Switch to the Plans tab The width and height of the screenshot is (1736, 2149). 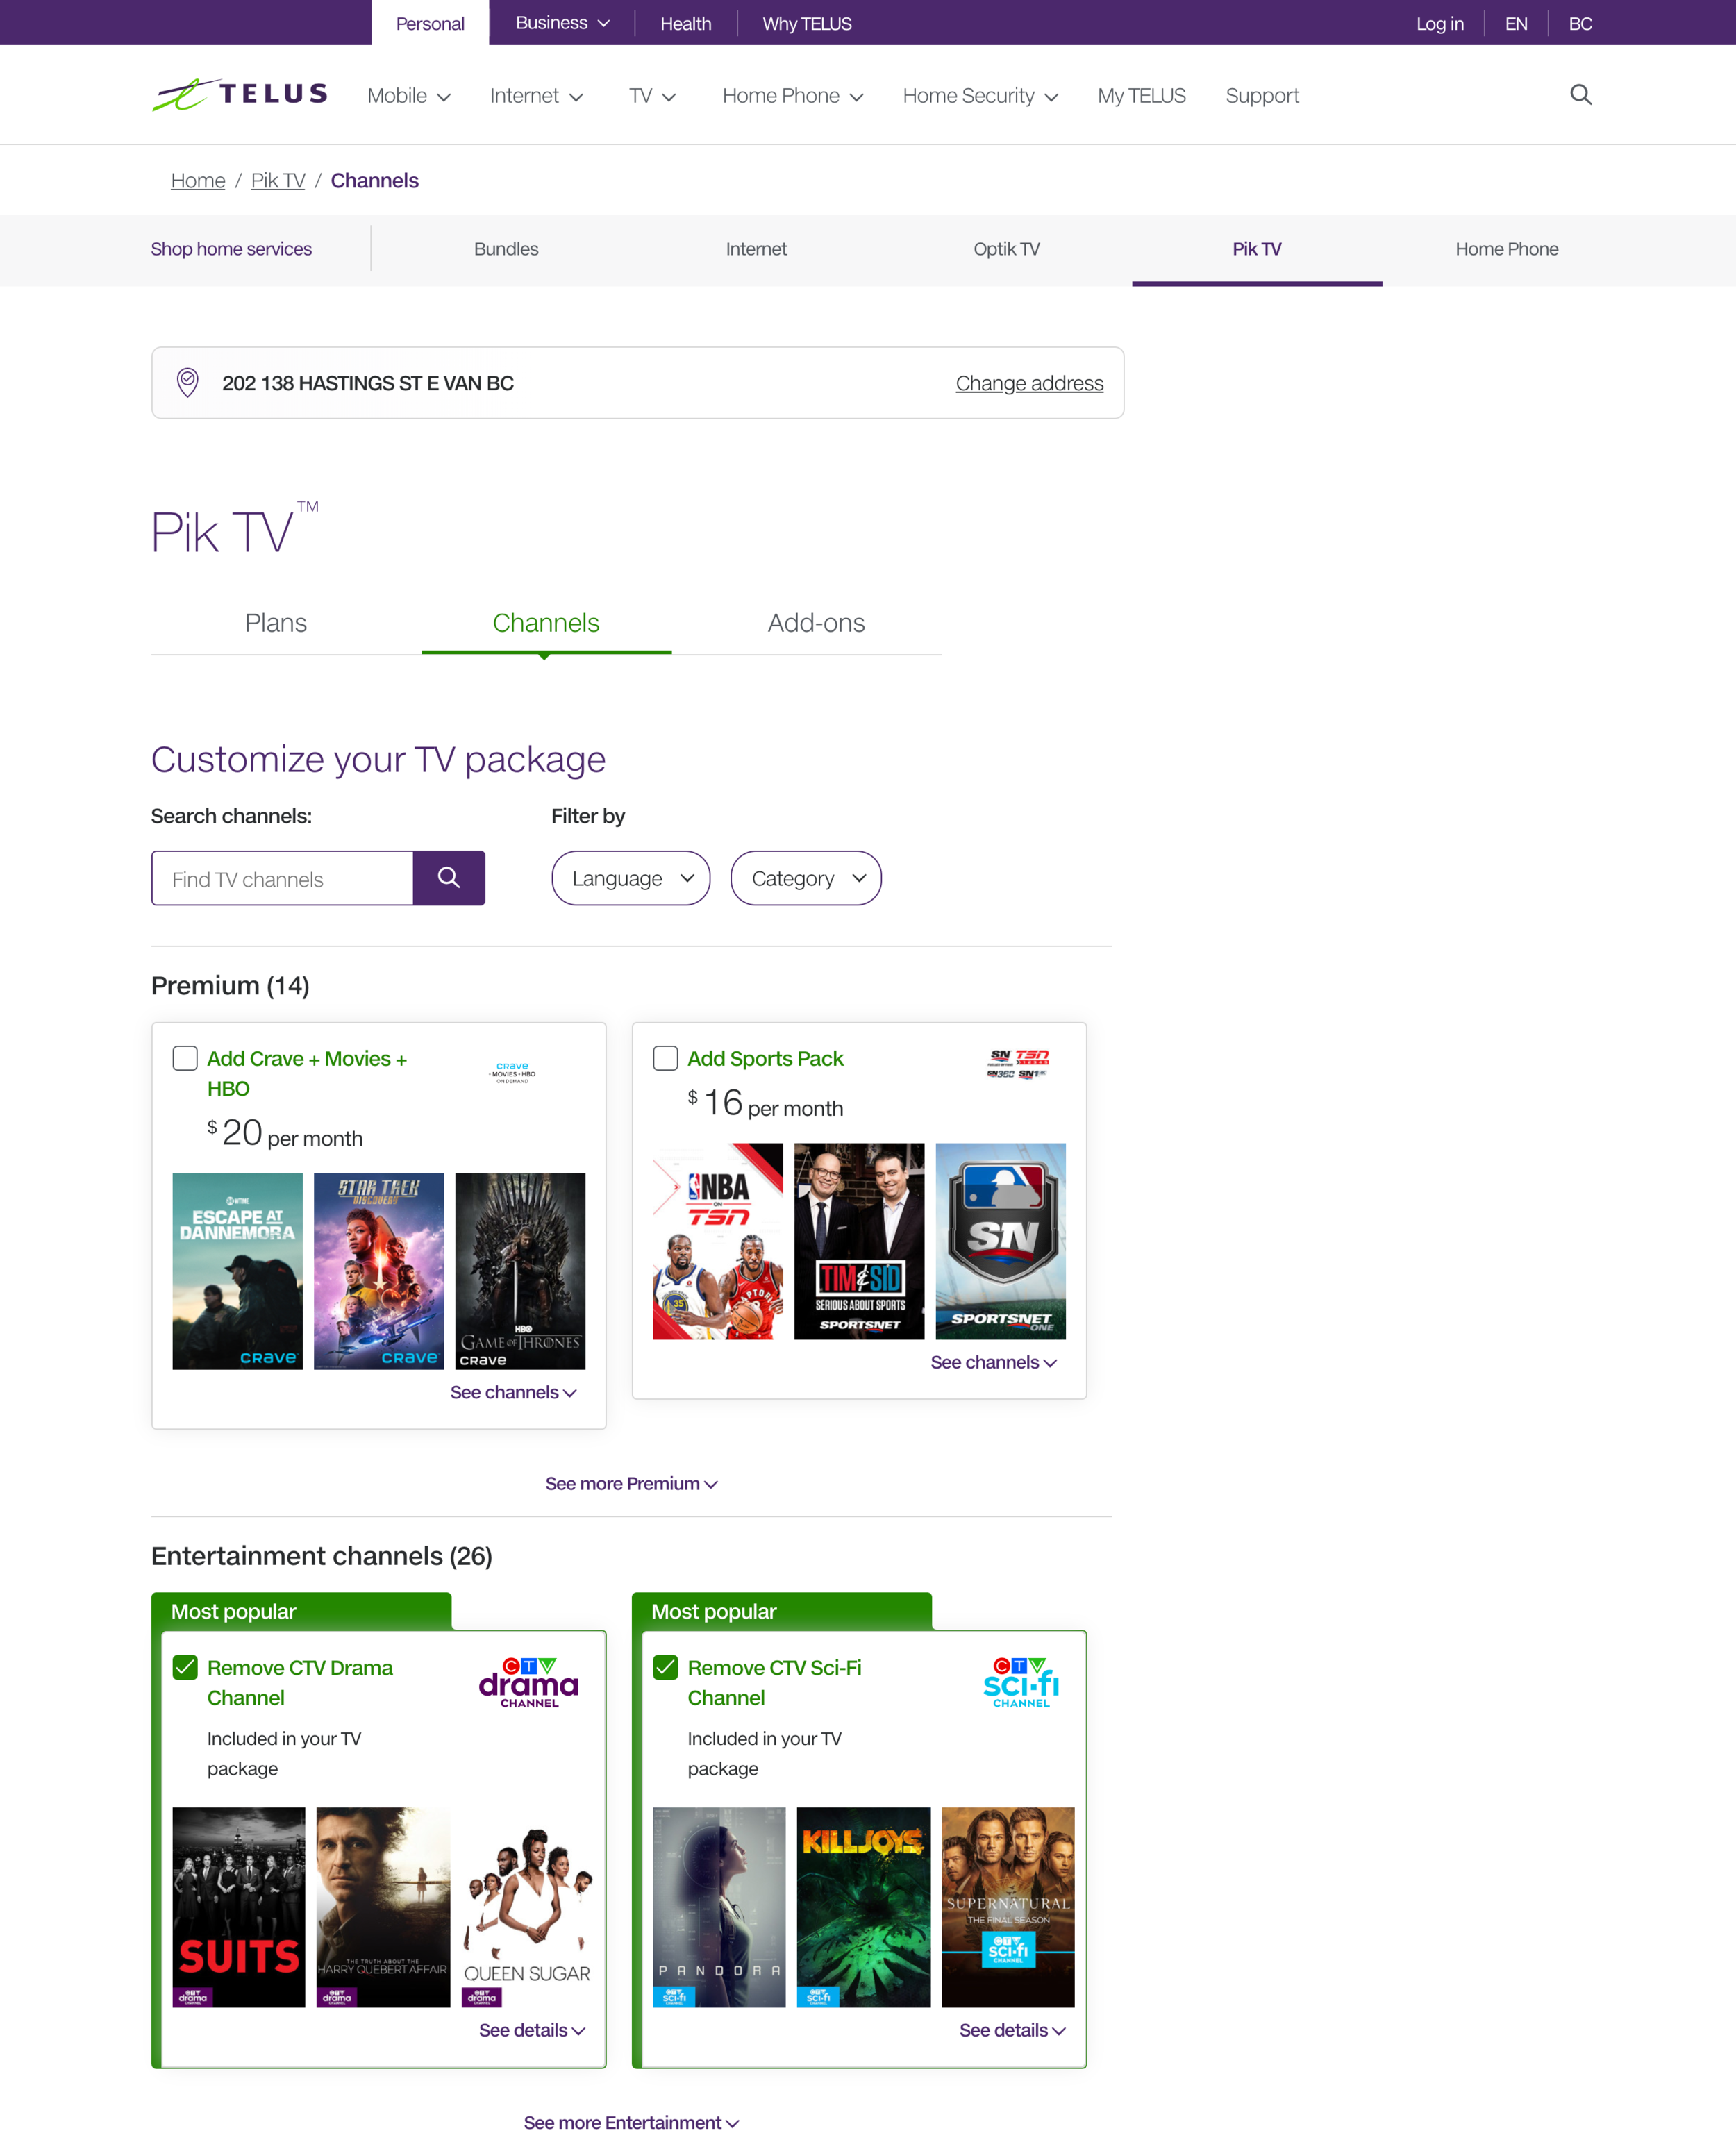click(x=276, y=623)
